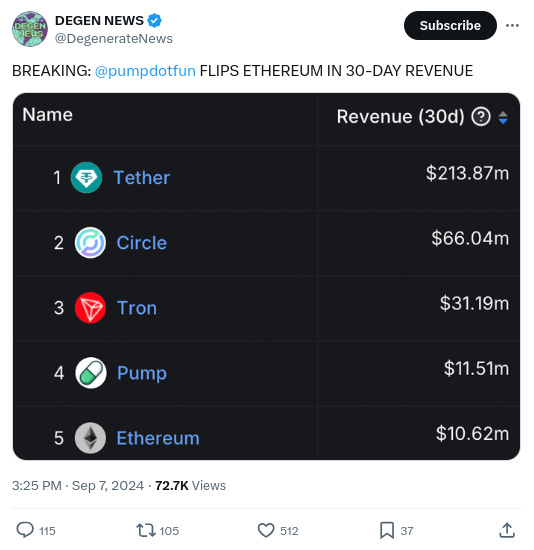Click the tweet timestamp Sep 7, 2024
534x550 pixels.
(108, 485)
